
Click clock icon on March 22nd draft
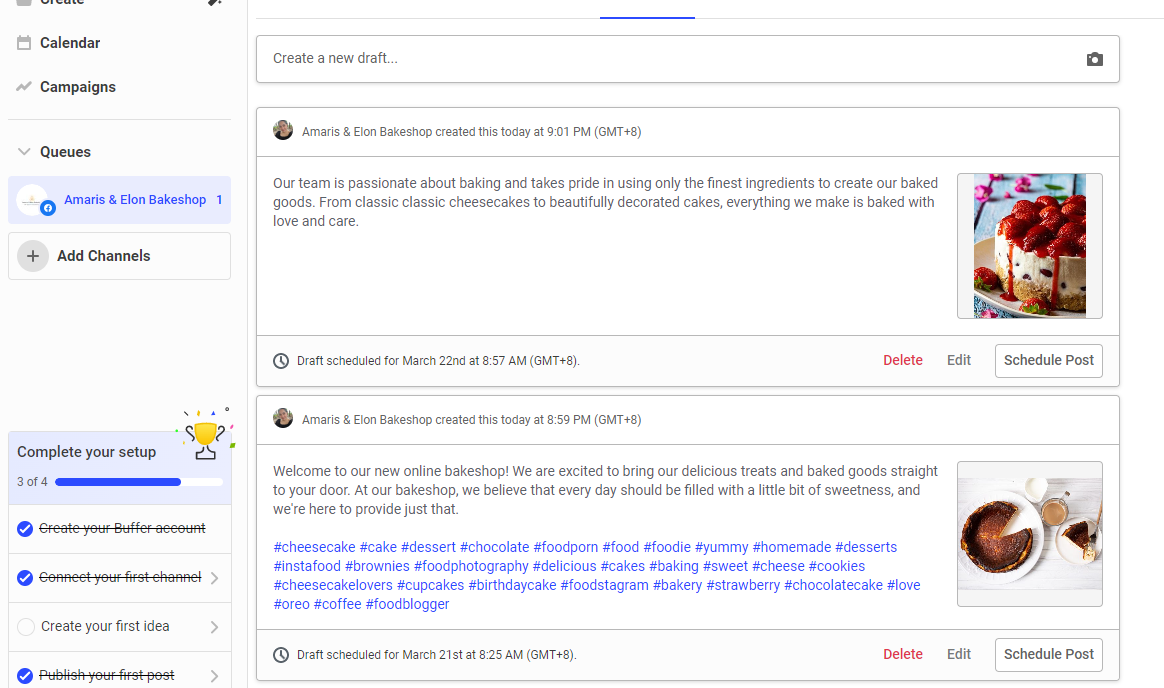tap(281, 361)
